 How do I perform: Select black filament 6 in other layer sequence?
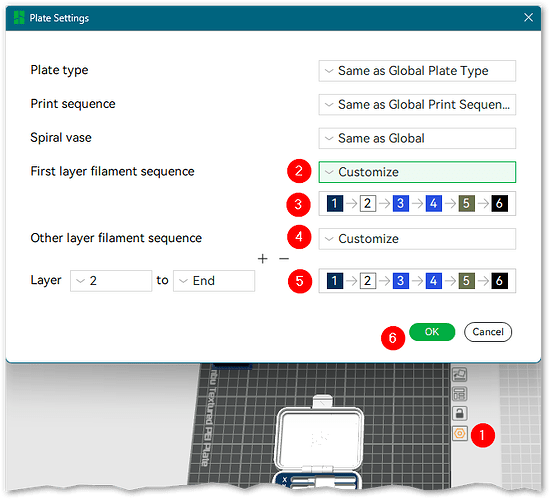pos(499,281)
